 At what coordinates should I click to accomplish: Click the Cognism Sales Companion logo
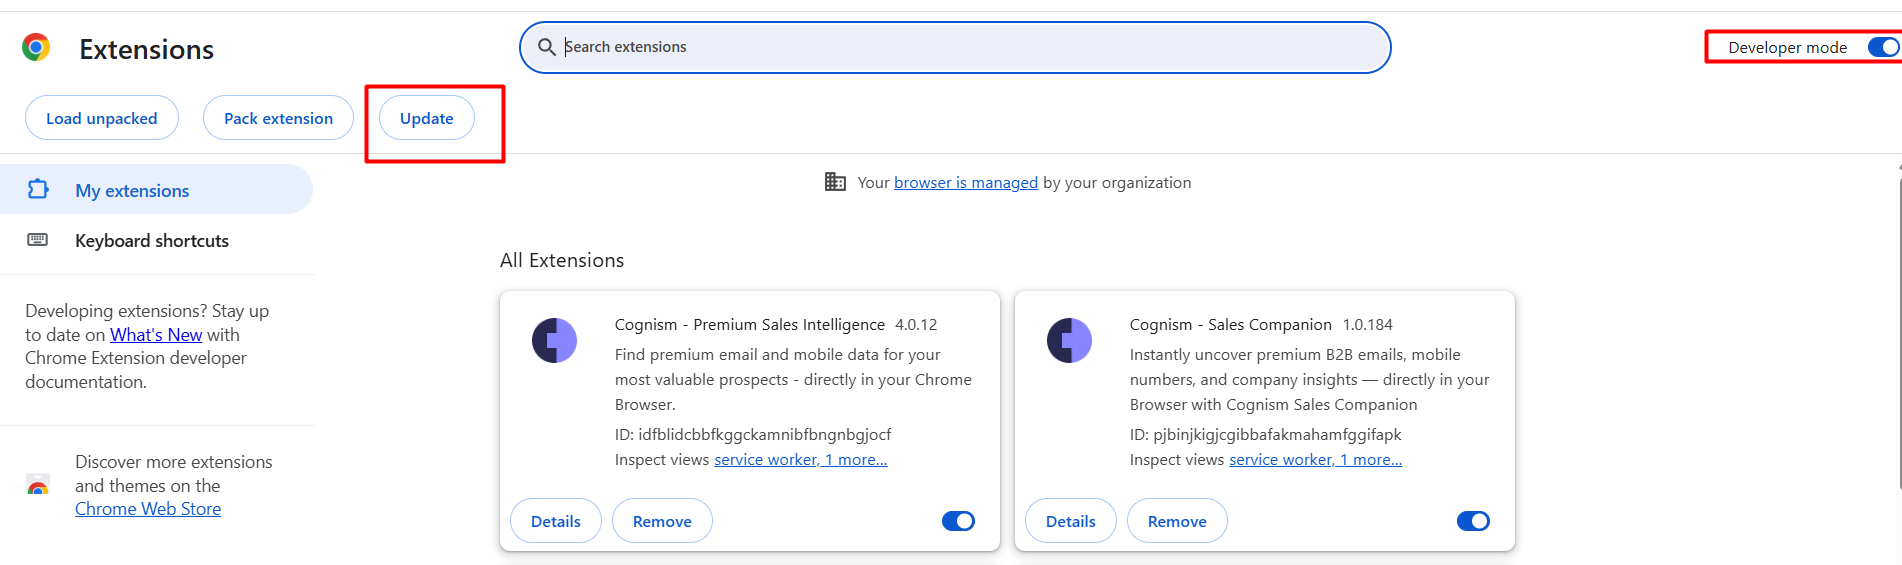tap(1069, 341)
